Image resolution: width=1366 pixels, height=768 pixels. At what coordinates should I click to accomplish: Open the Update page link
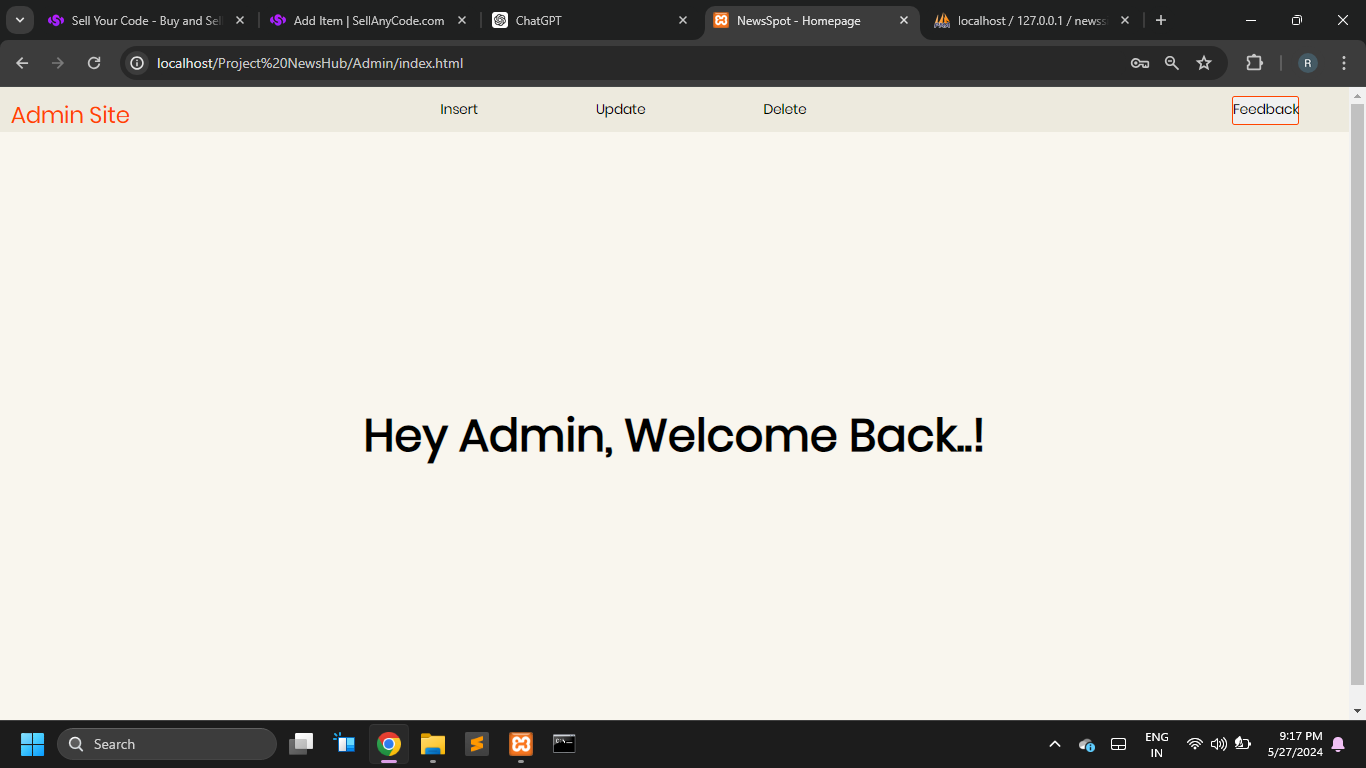point(620,110)
